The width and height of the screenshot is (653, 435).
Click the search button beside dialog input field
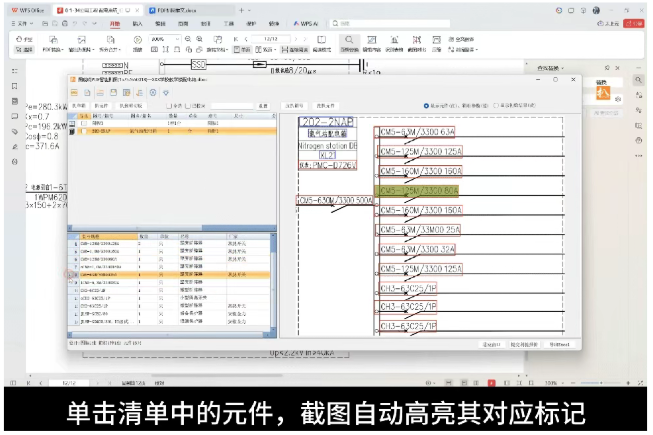(x=263, y=106)
